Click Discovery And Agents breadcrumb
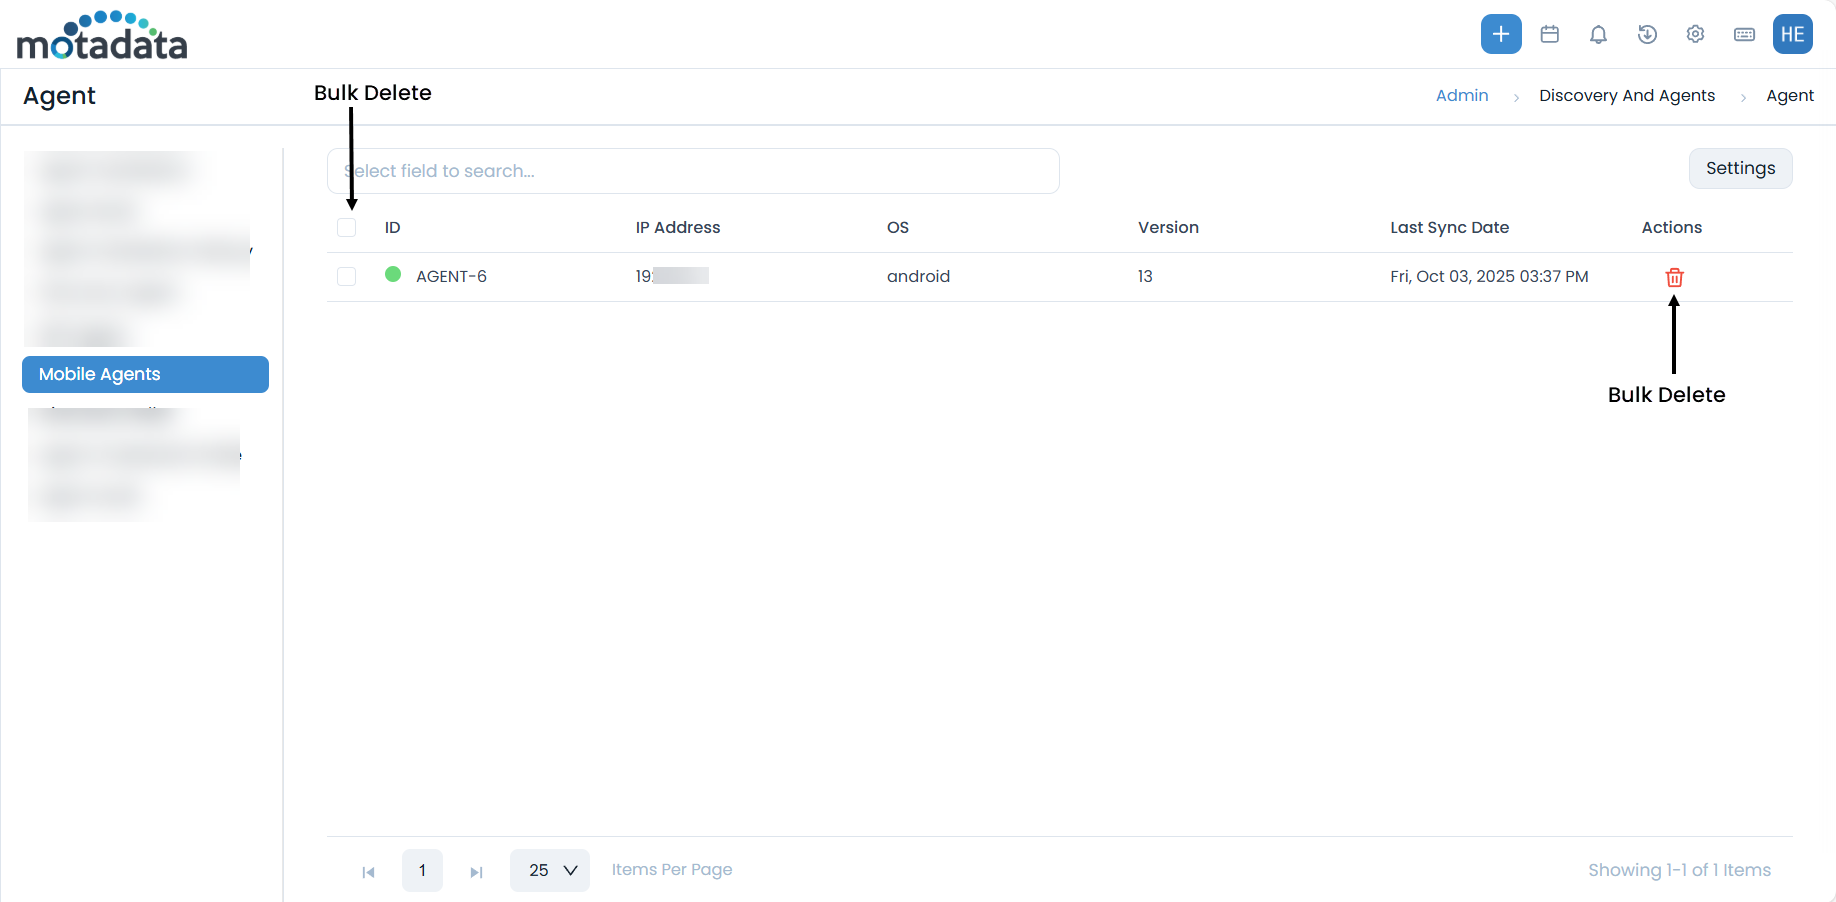This screenshot has height=902, width=1836. click(1626, 96)
